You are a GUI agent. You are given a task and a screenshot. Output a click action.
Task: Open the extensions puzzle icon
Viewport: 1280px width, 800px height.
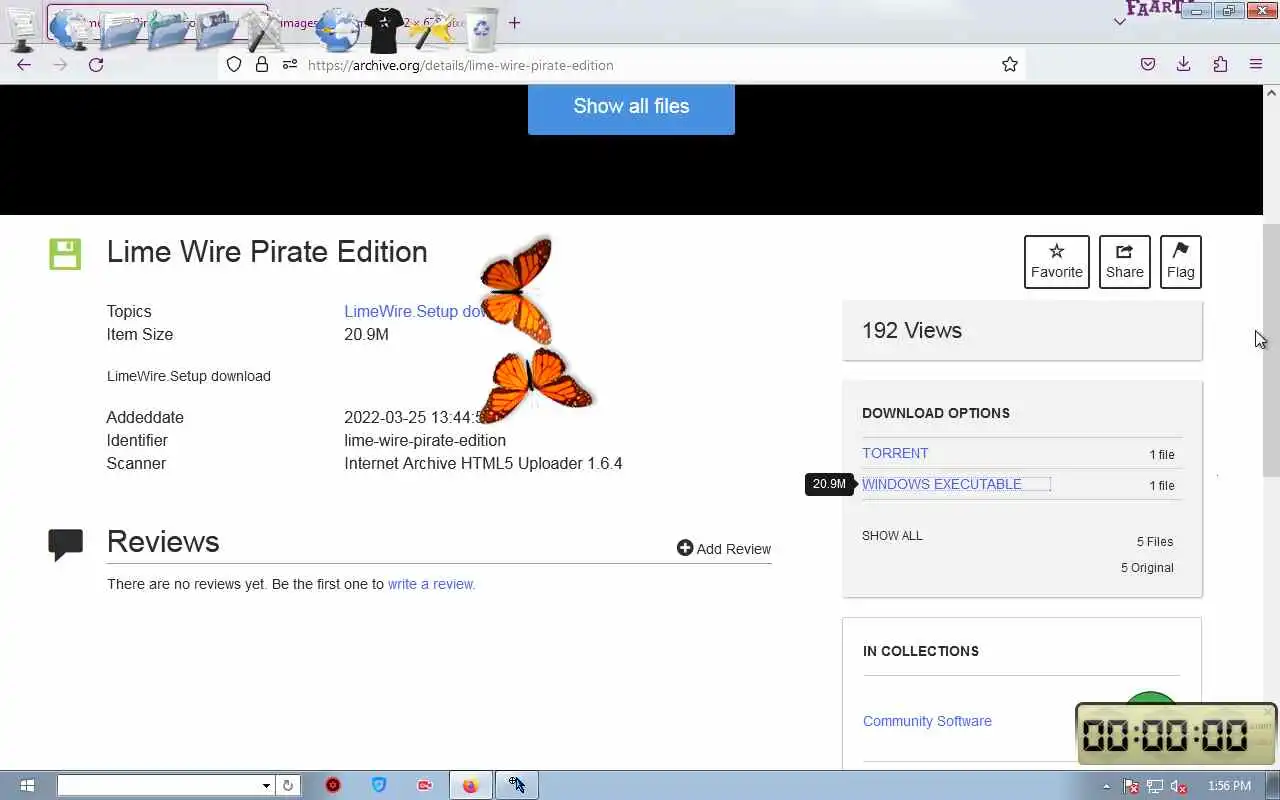pos(1220,65)
